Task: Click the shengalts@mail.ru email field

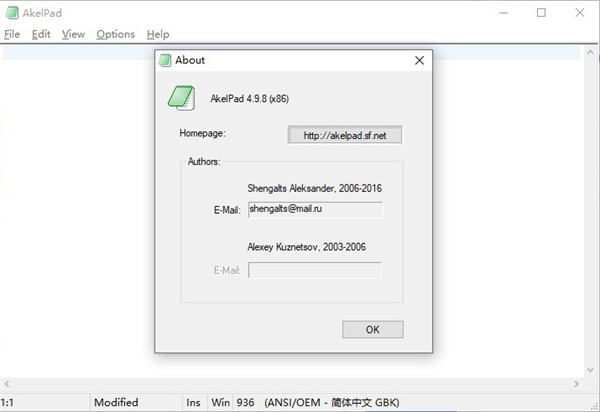Action: point(315,210)
